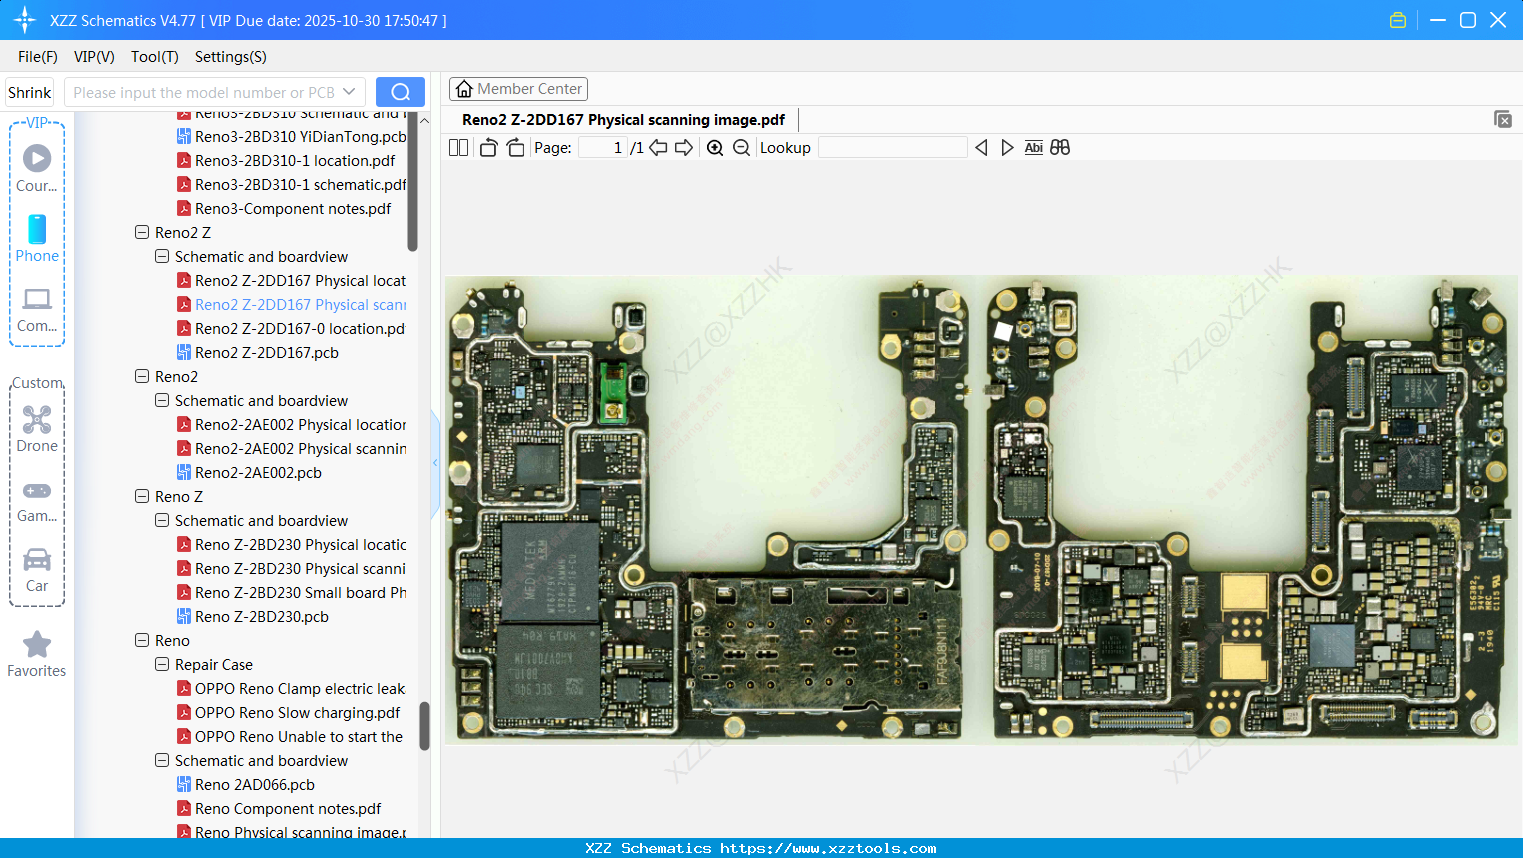This screenshot has width=1523, height=858.
Task: Collapse Schematic and boardview under Reno2 Z
Action: pyautogui.click(x=162, y=256)
